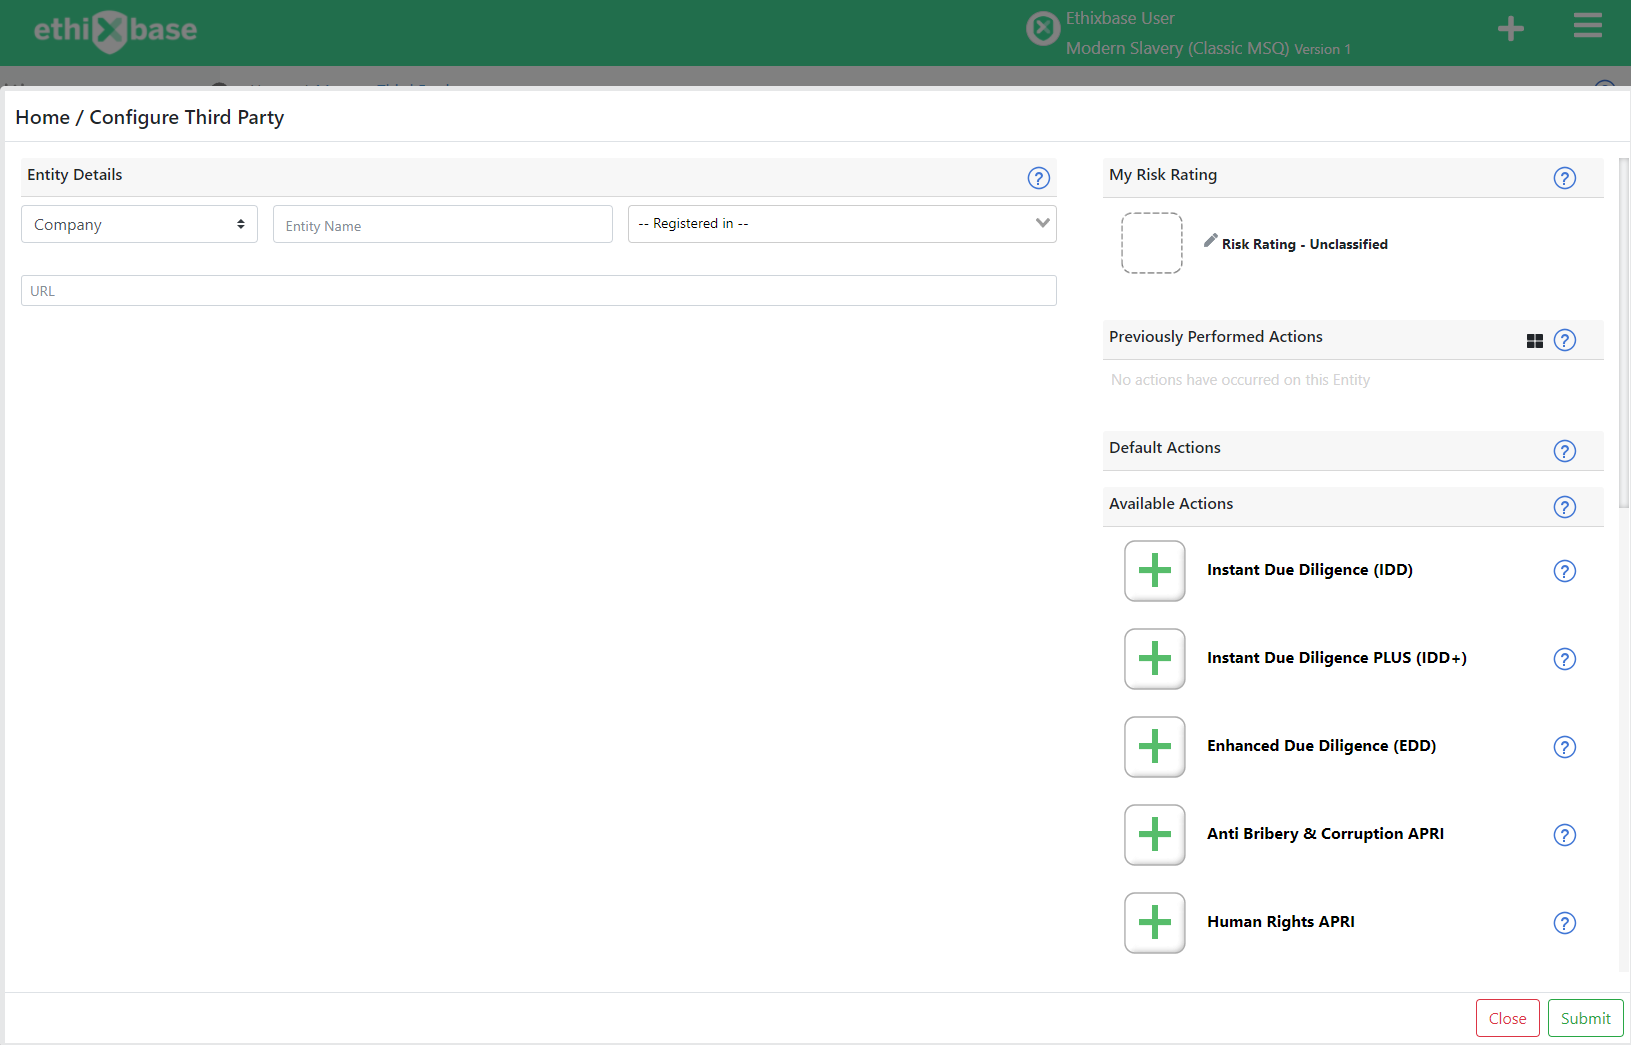Image resolution: width=1631 pixels, height=1045 pixels.
Task: Open help for Available Actions header
Action: coord(1564,507)
